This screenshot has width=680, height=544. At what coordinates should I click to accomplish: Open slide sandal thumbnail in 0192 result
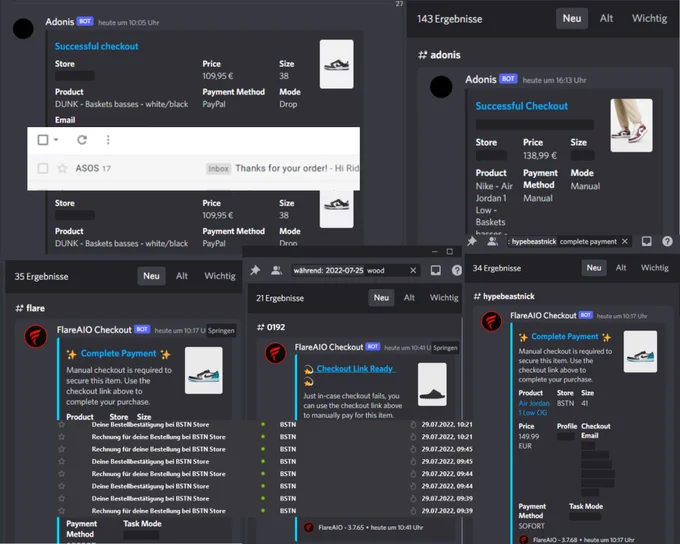tap(432, 385)
